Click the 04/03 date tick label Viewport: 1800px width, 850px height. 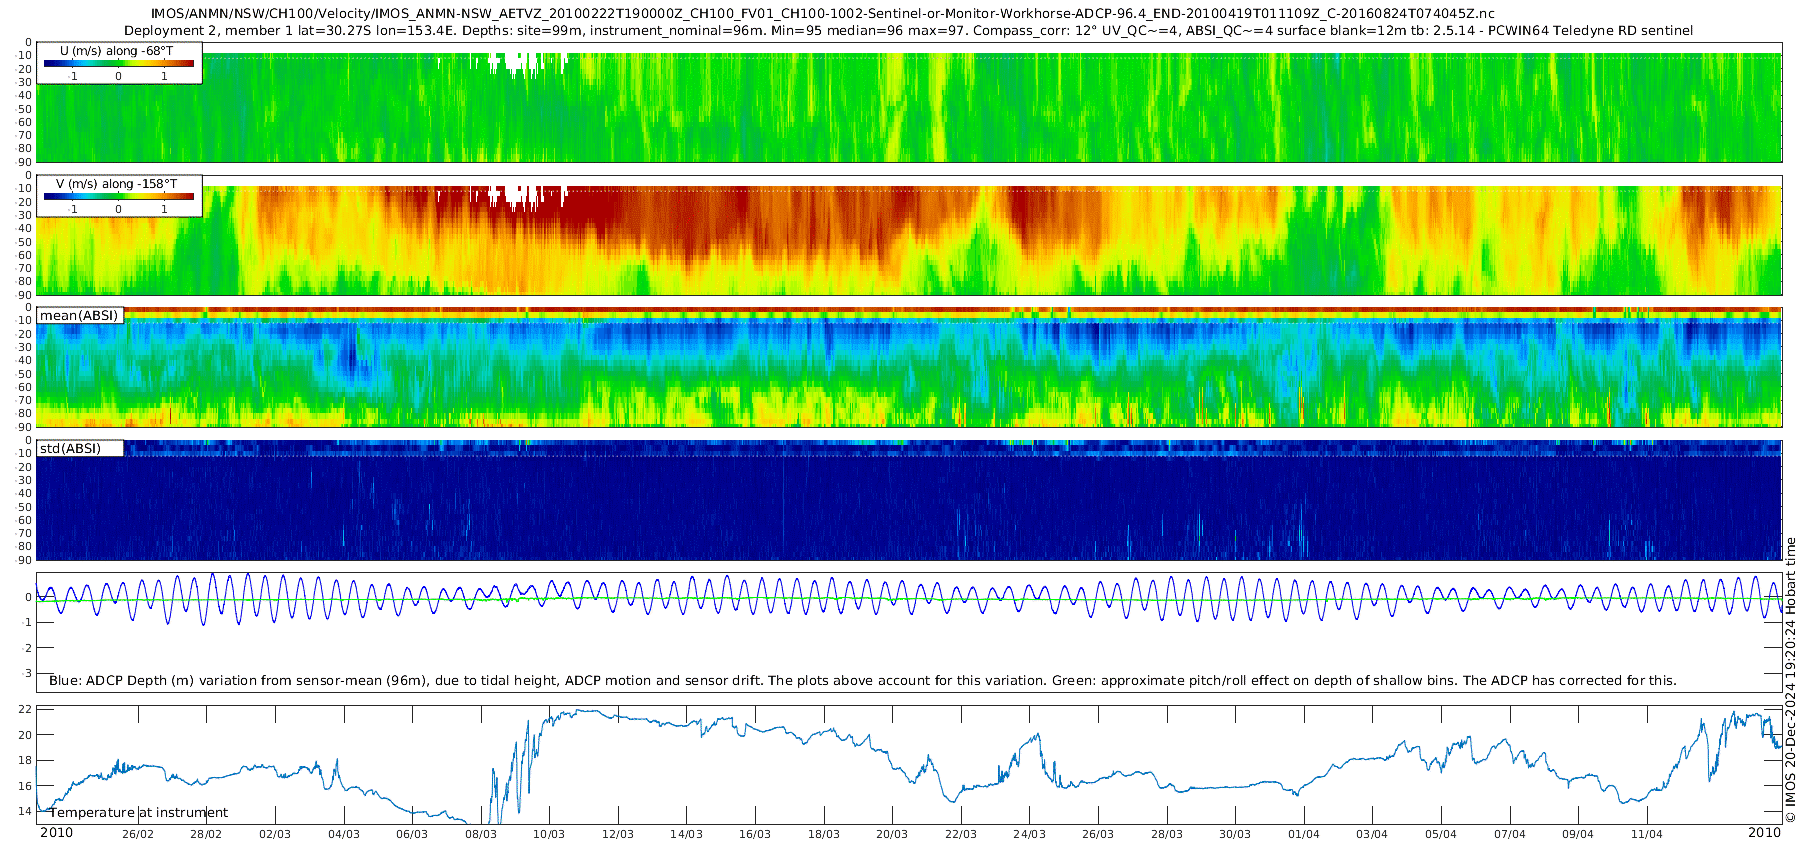[x=343, y=834]
